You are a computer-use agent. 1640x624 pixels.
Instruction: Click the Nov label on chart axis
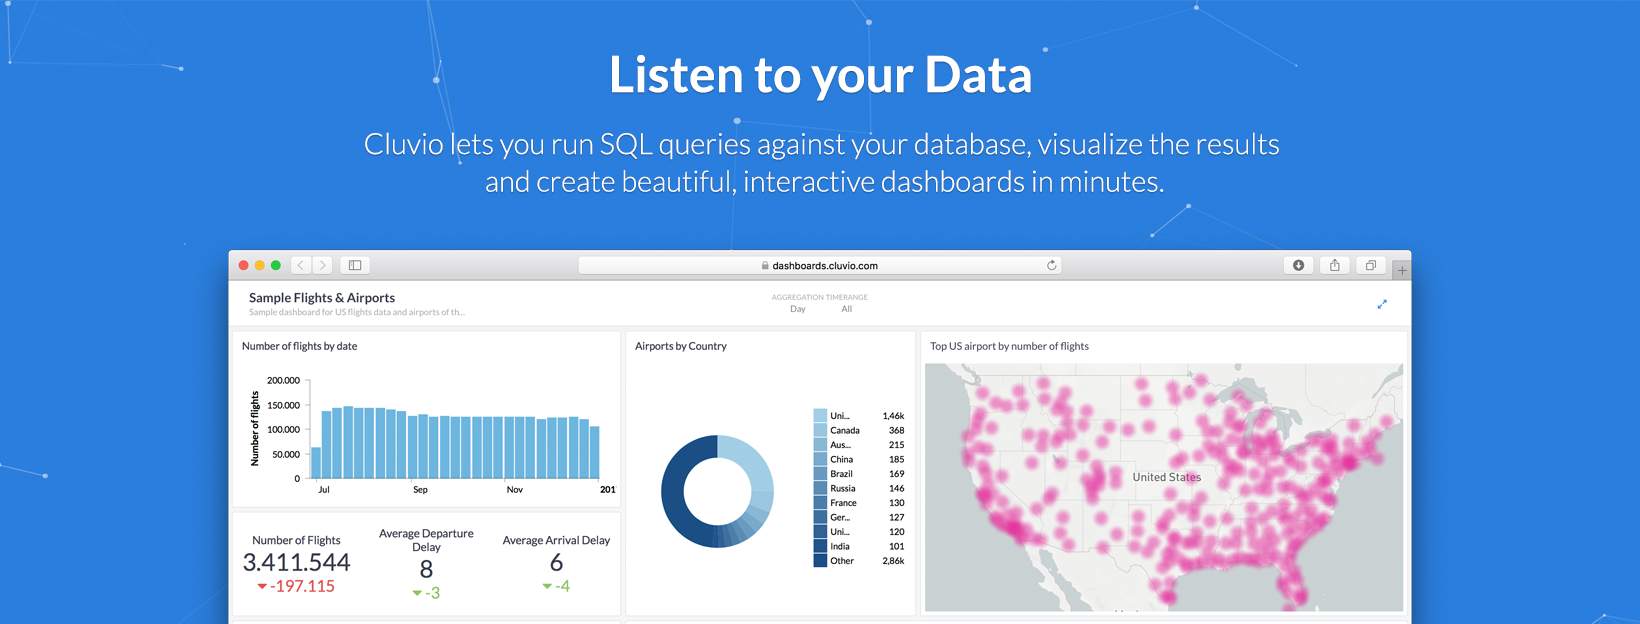(x=515, y=490)
